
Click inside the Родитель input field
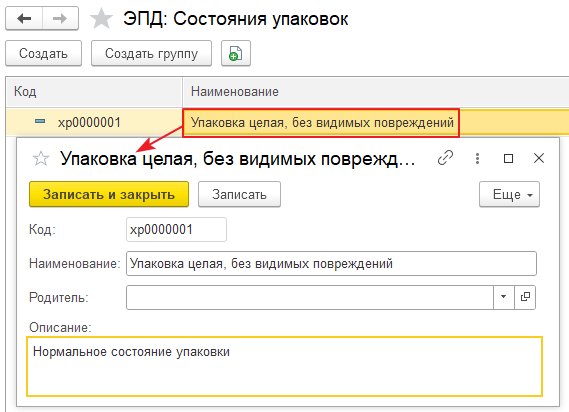(310, 297)
